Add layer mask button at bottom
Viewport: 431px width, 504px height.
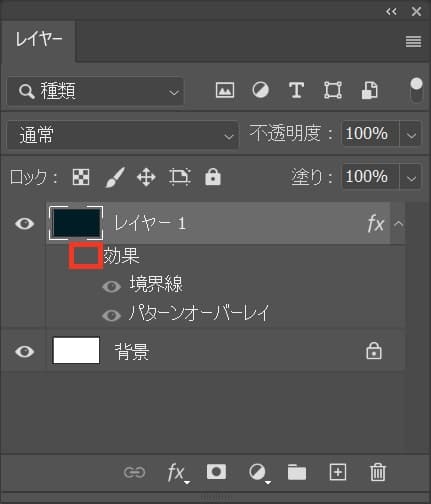[216, 472]
